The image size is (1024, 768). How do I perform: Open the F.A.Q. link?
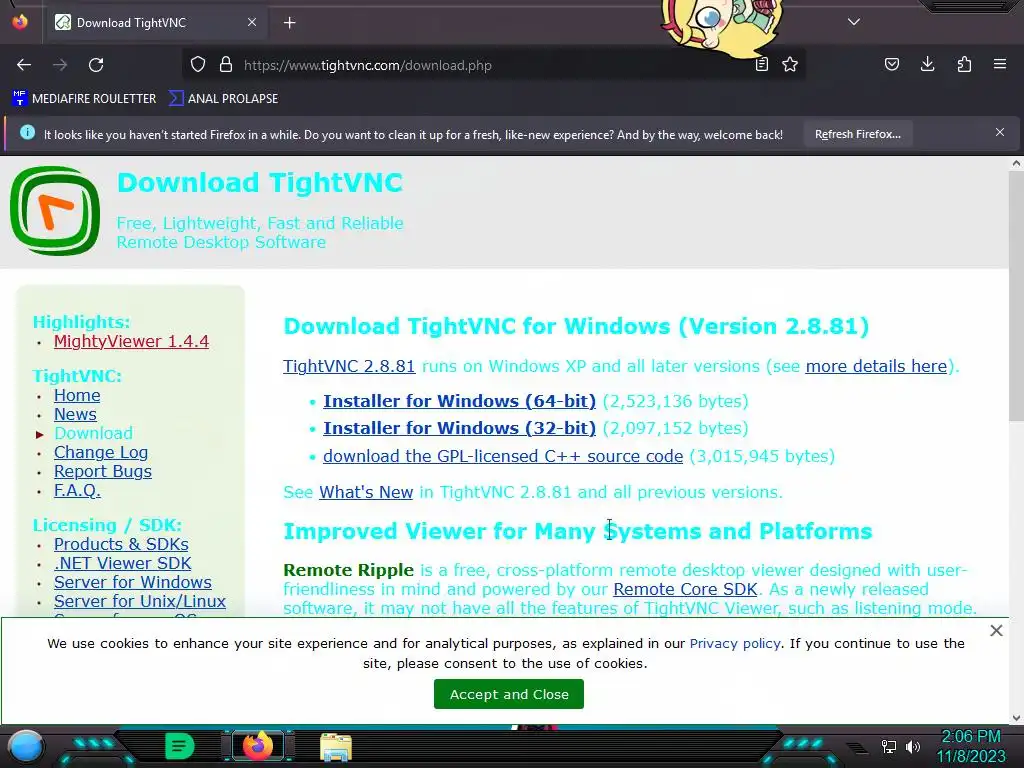(77, 490)
